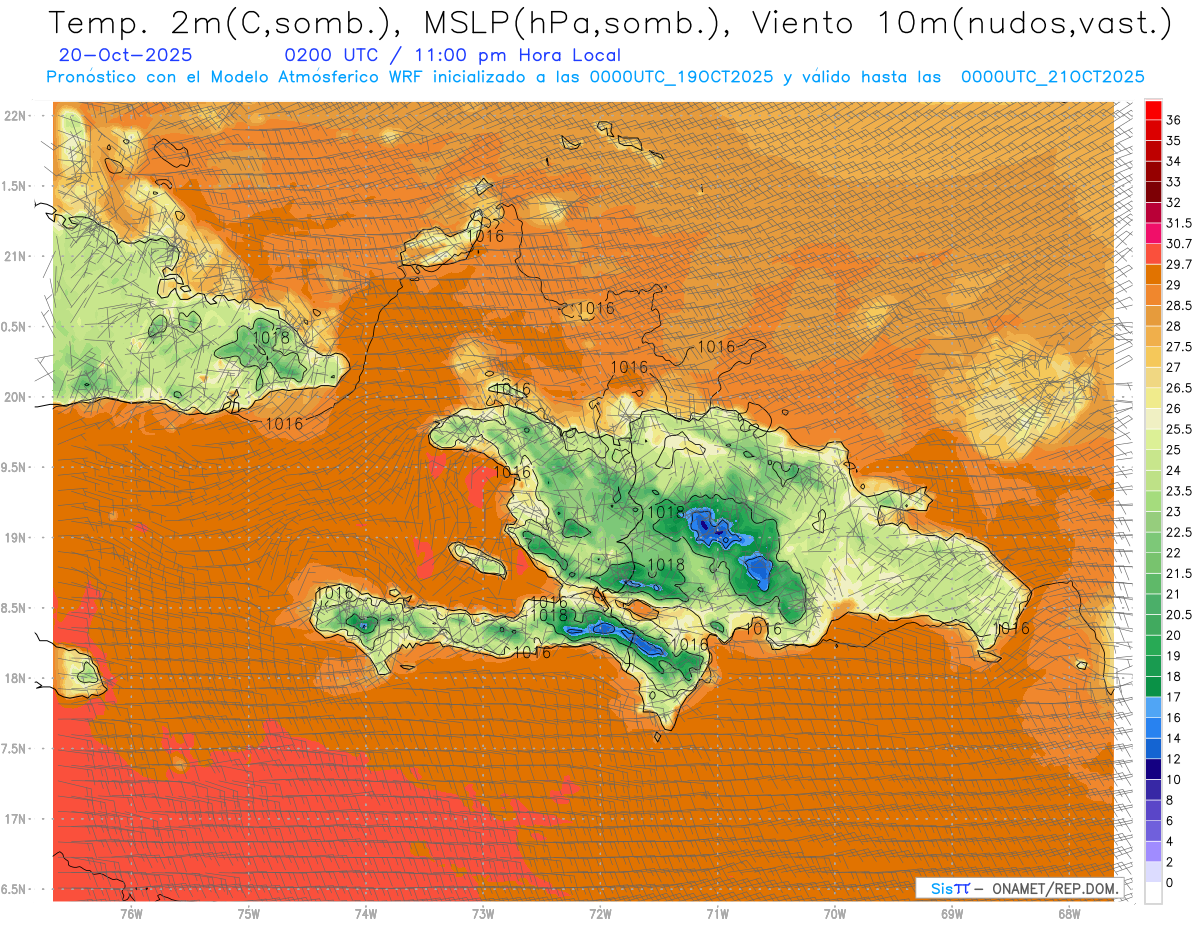Pick the pale lavender swatch between 0 and 2
The height and width of the screenshot is (927, 1200).
pyautogui.click(x=1153, y=873)
